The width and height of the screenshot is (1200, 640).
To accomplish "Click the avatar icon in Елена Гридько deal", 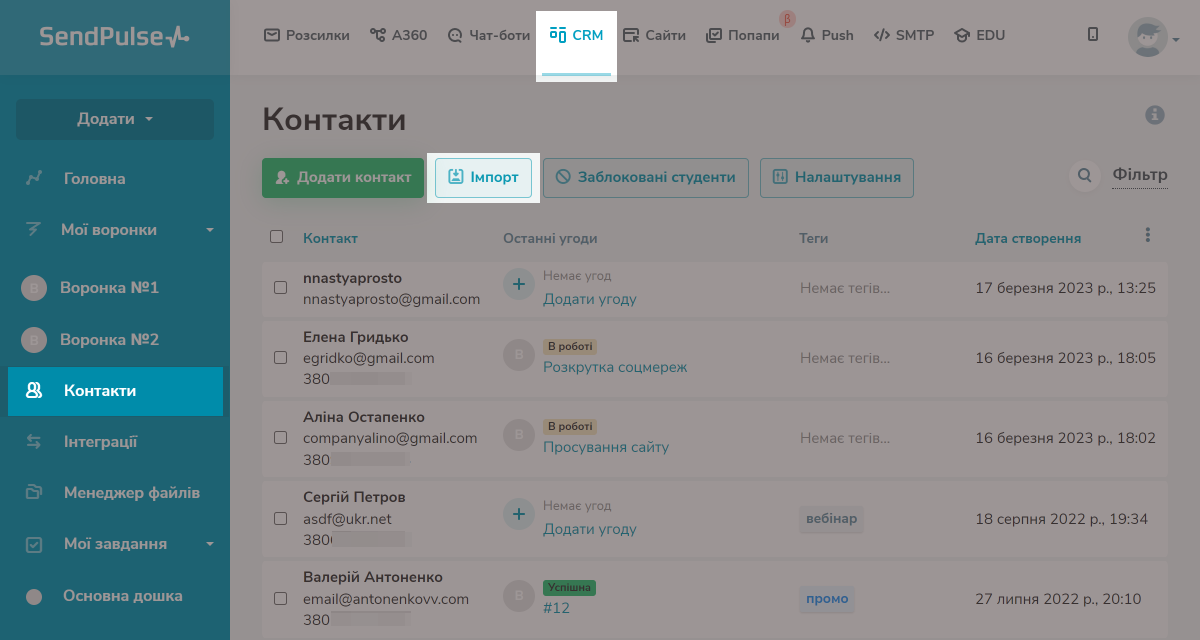I will pos(518,355).
